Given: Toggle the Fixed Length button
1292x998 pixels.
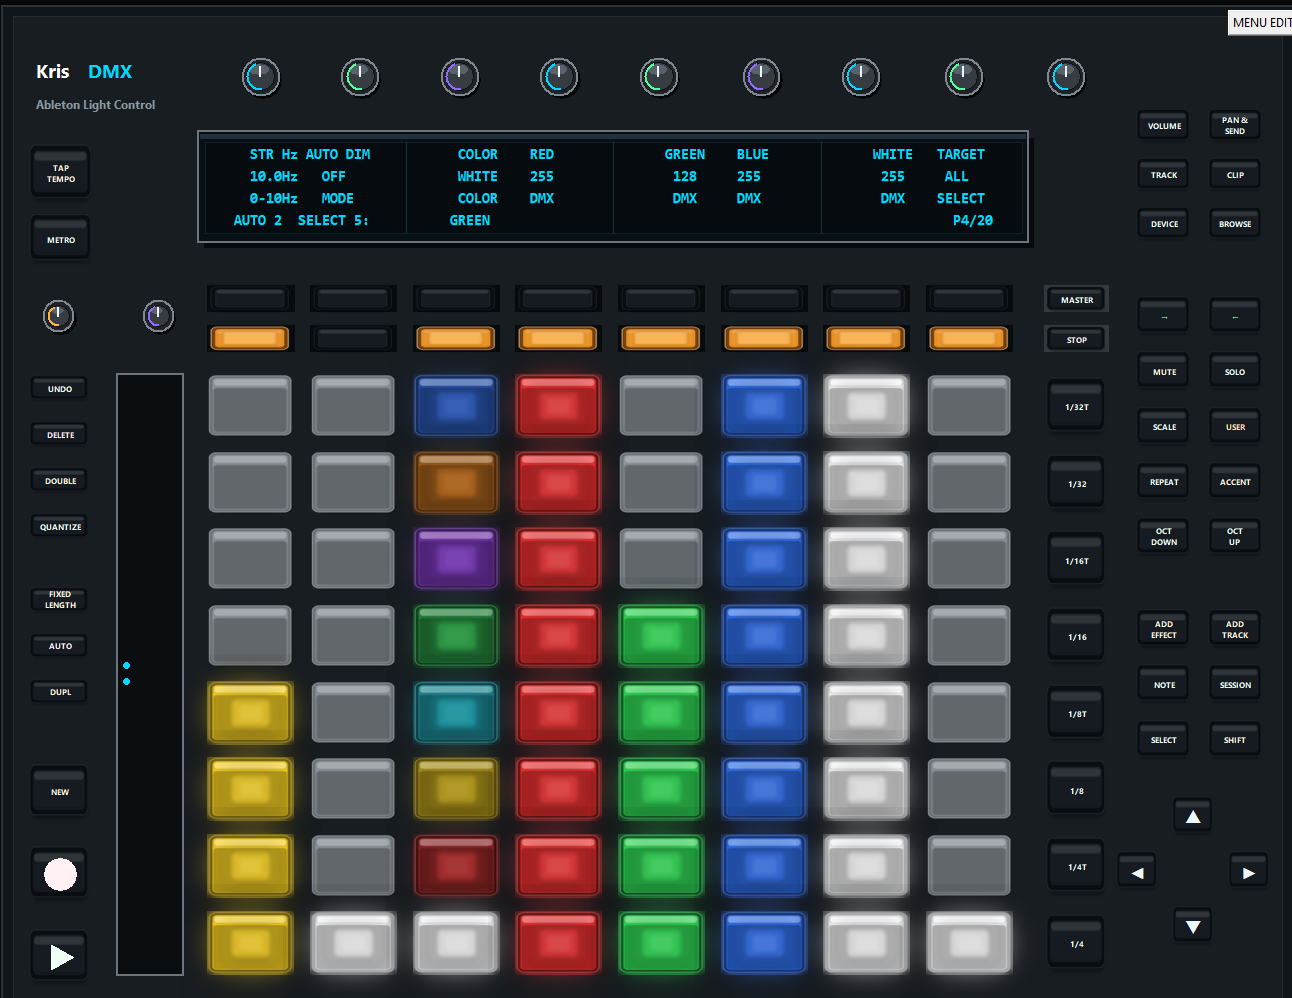Looking at the screenshot, I should click(x=60, y=599).
